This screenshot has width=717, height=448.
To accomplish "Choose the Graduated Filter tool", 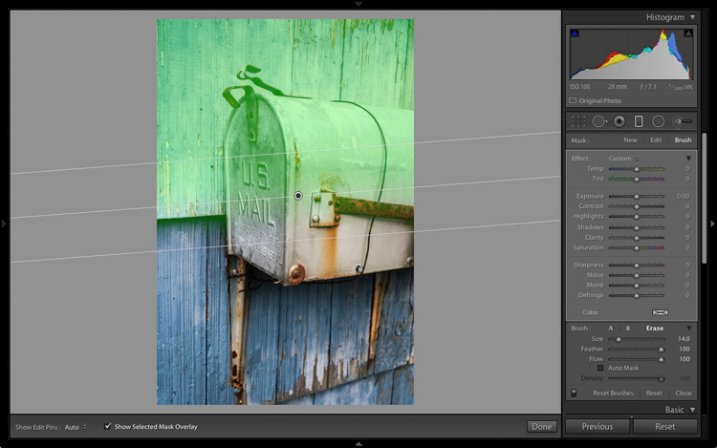I will 638,121.
